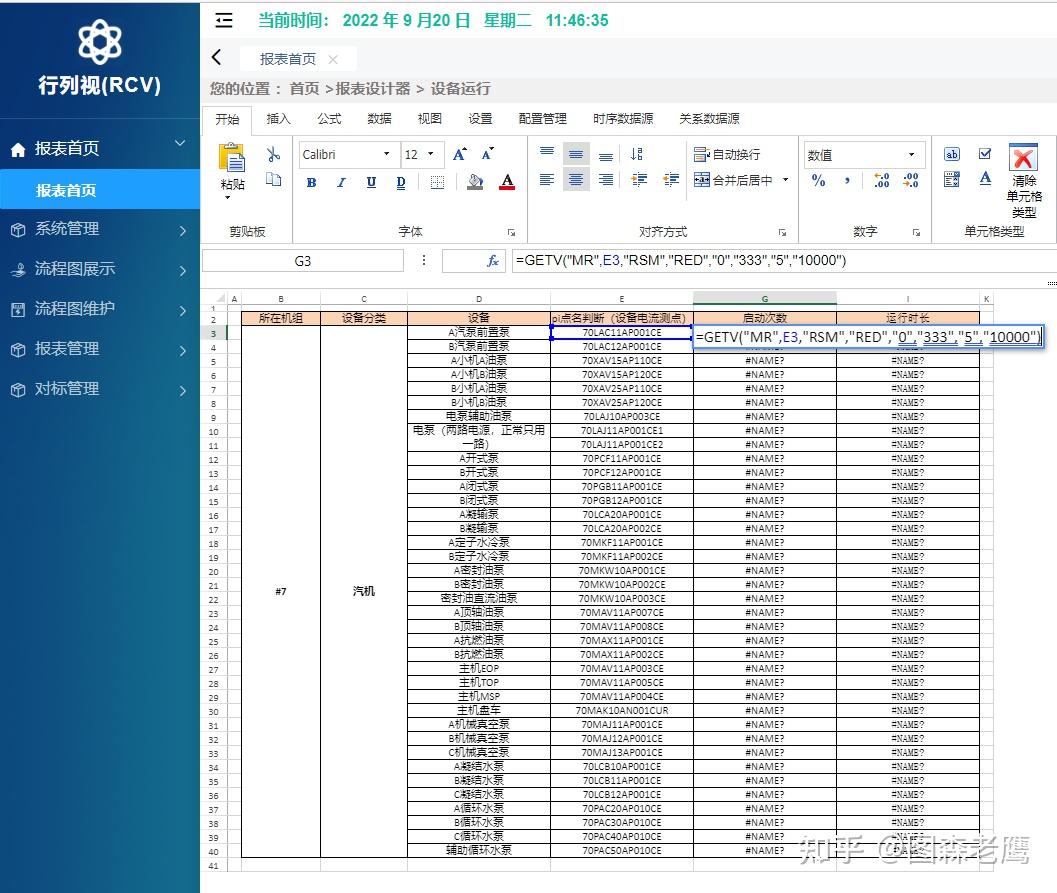Expand the 粘贴 paste options arrow
1057x893 pixels.
pos(228,197)
